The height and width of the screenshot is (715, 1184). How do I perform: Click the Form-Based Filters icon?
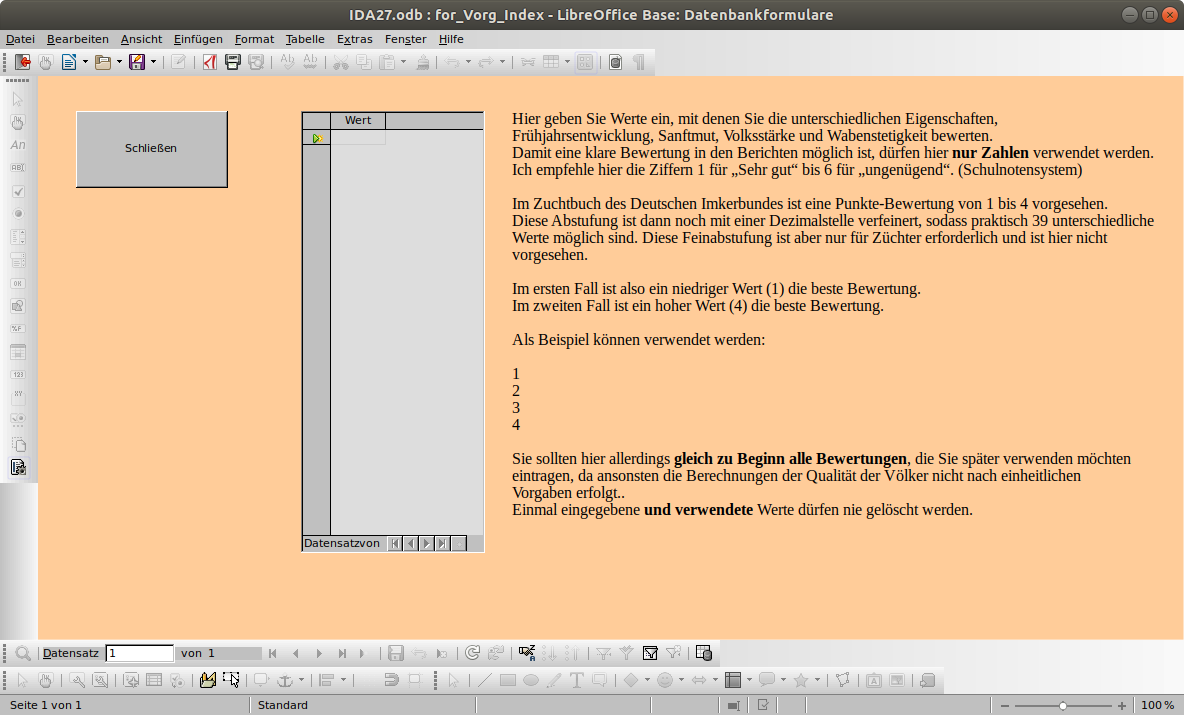tap(650, 653)
